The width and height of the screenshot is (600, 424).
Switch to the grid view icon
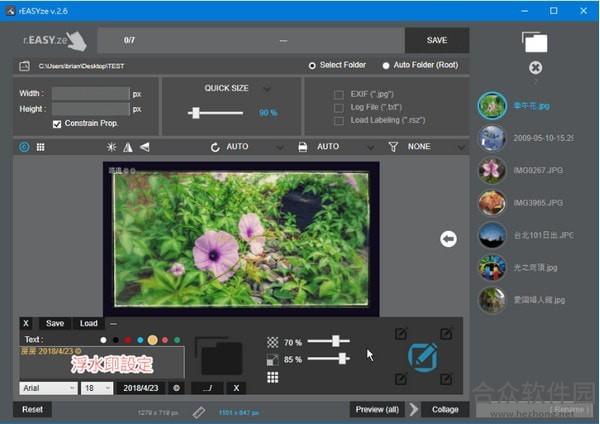pos(41,147)
